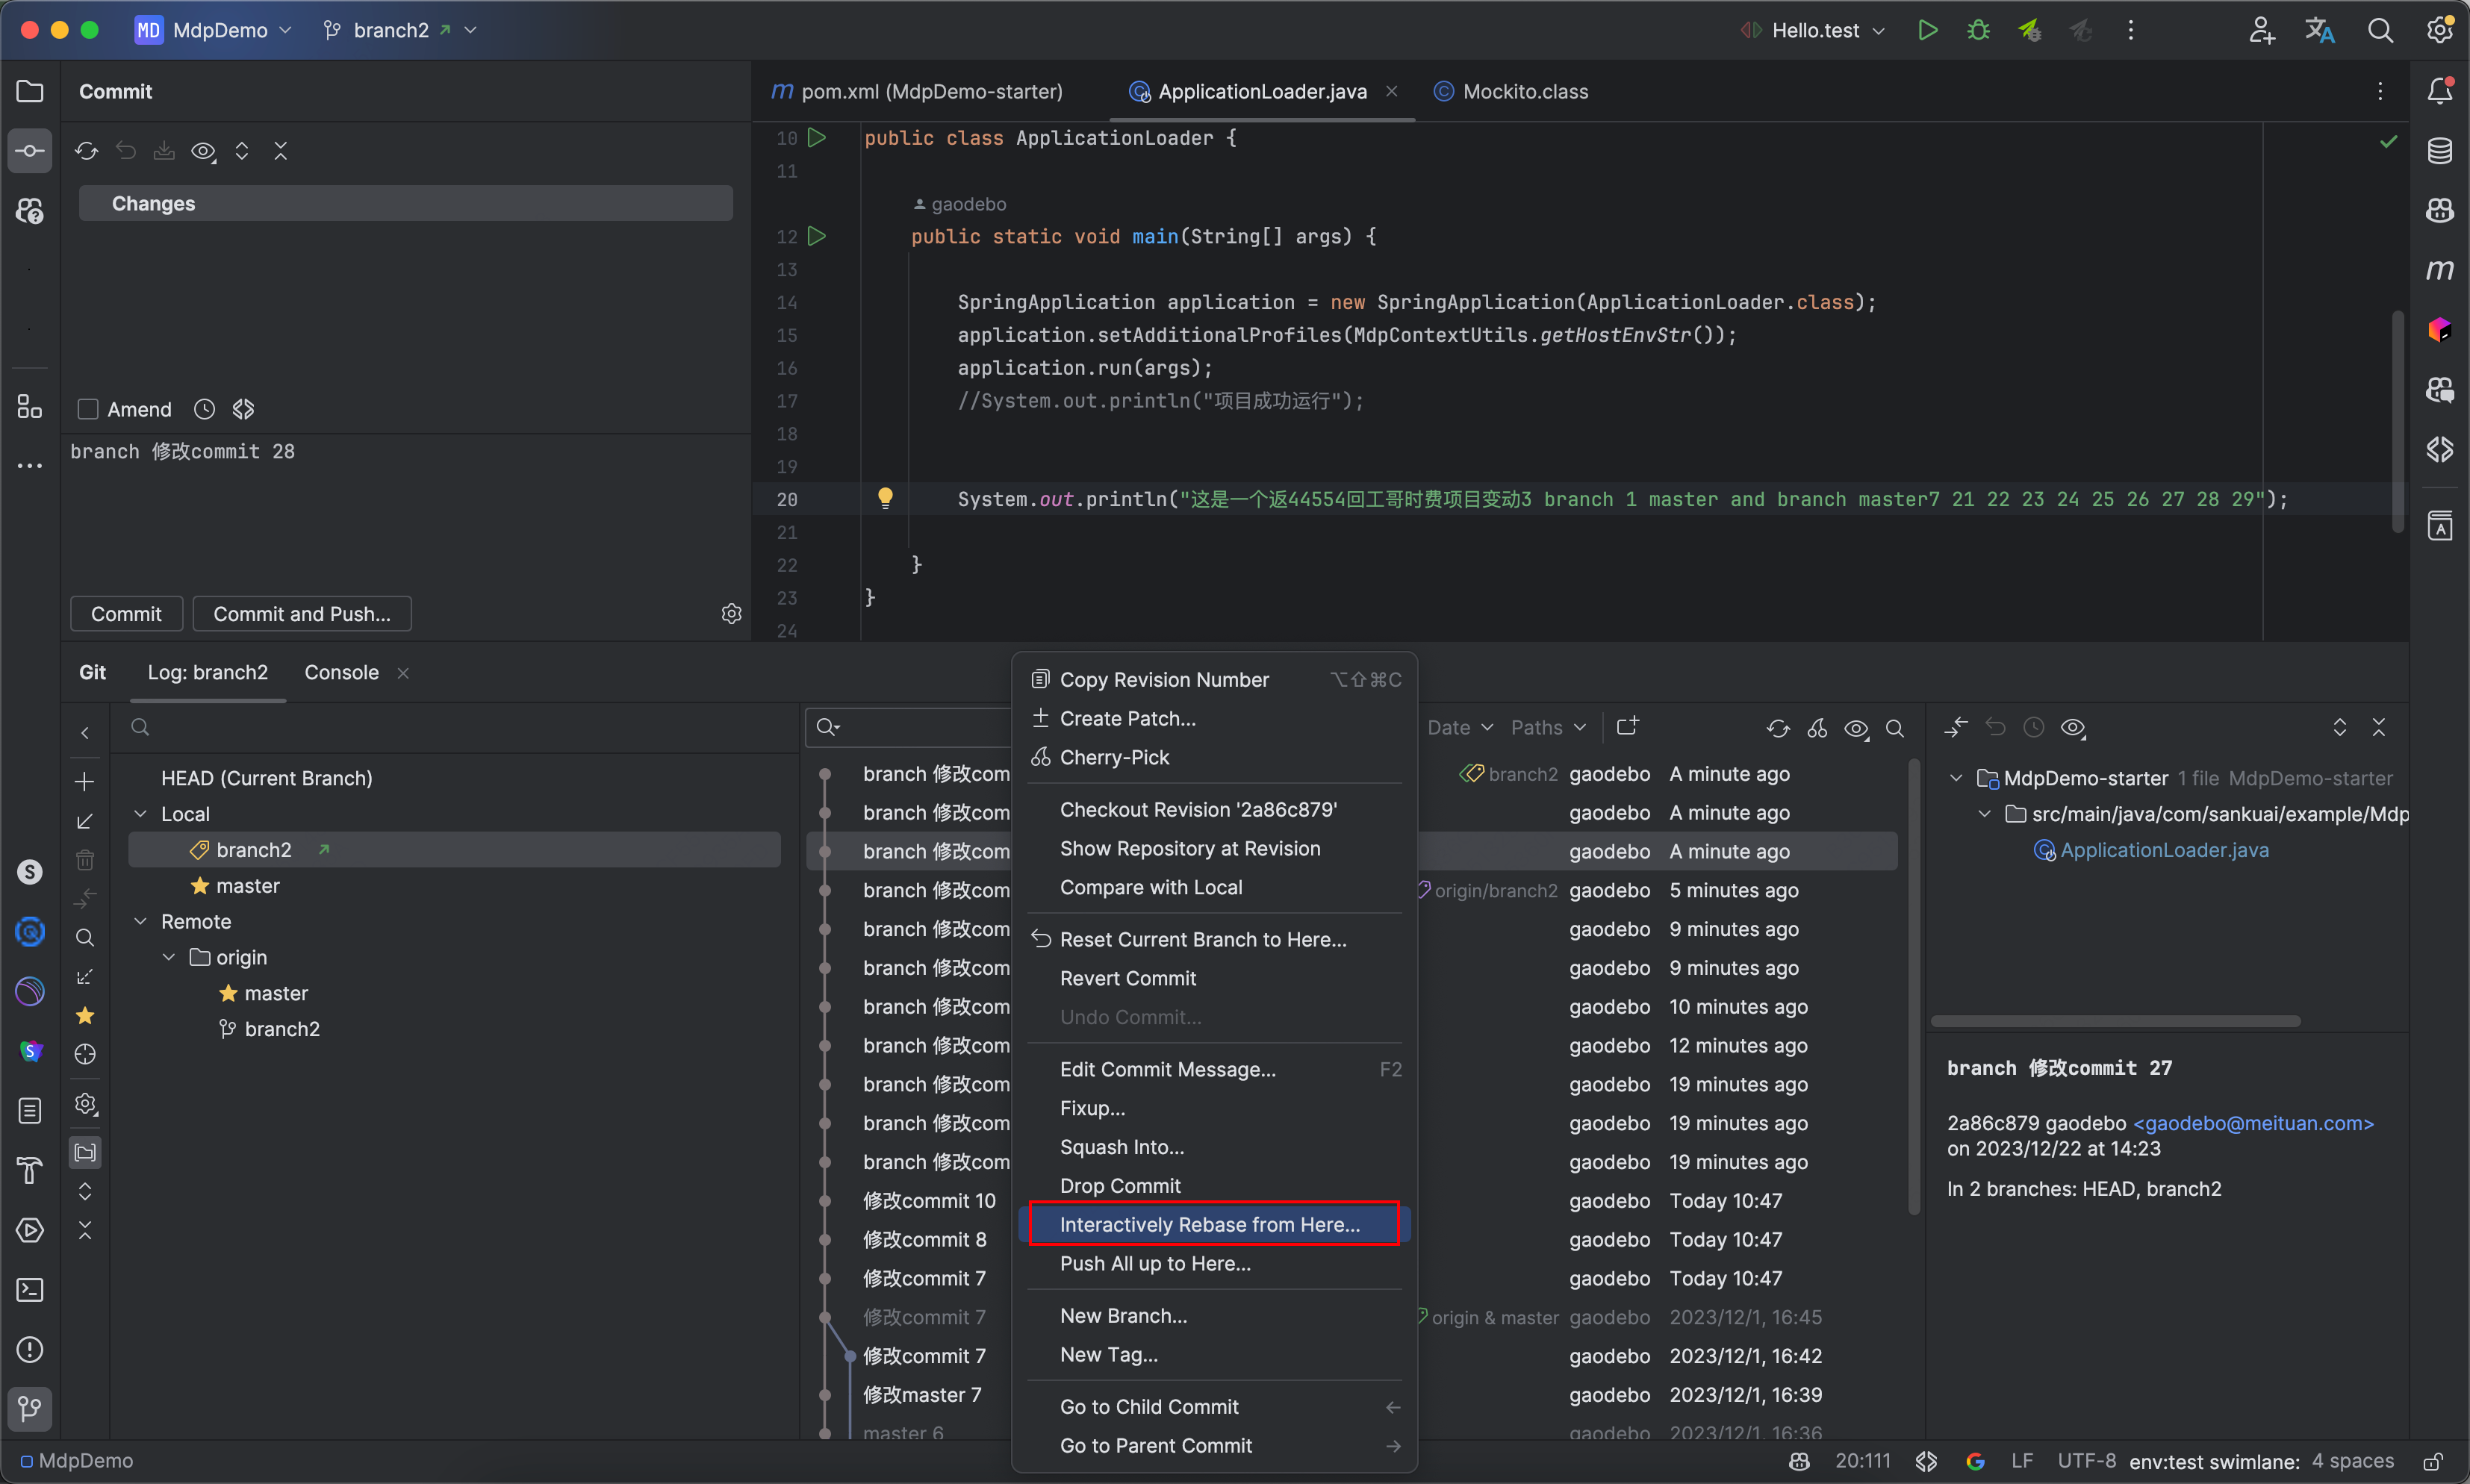The height and width of the screenshot is (1484, 2470).
Task: Switch to pom.xml (MdpDemo-starter) editor tab
Action: click(x=918, y=91)
